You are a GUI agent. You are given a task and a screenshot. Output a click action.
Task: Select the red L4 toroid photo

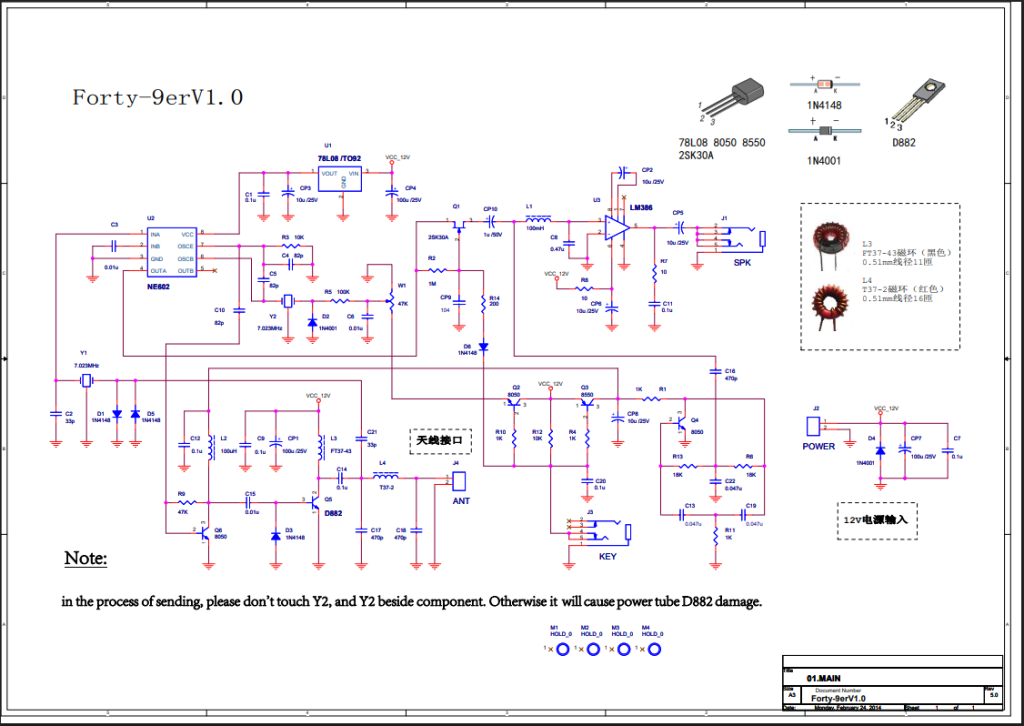[829, 306]
